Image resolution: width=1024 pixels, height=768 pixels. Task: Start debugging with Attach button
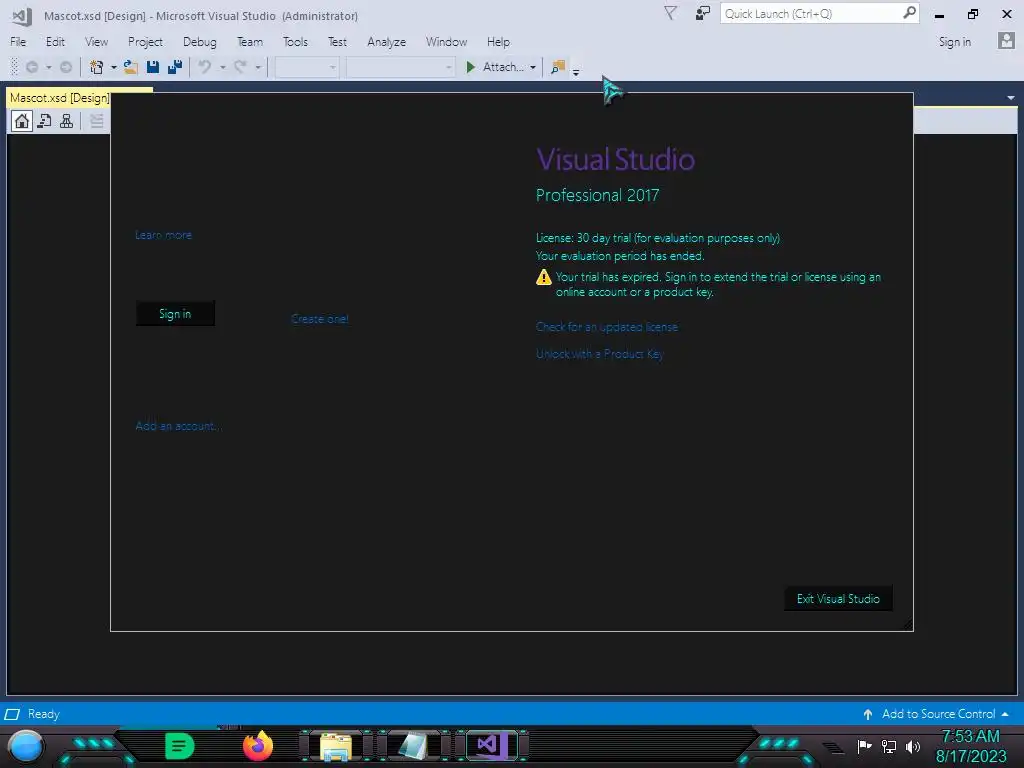pos(495,67)
